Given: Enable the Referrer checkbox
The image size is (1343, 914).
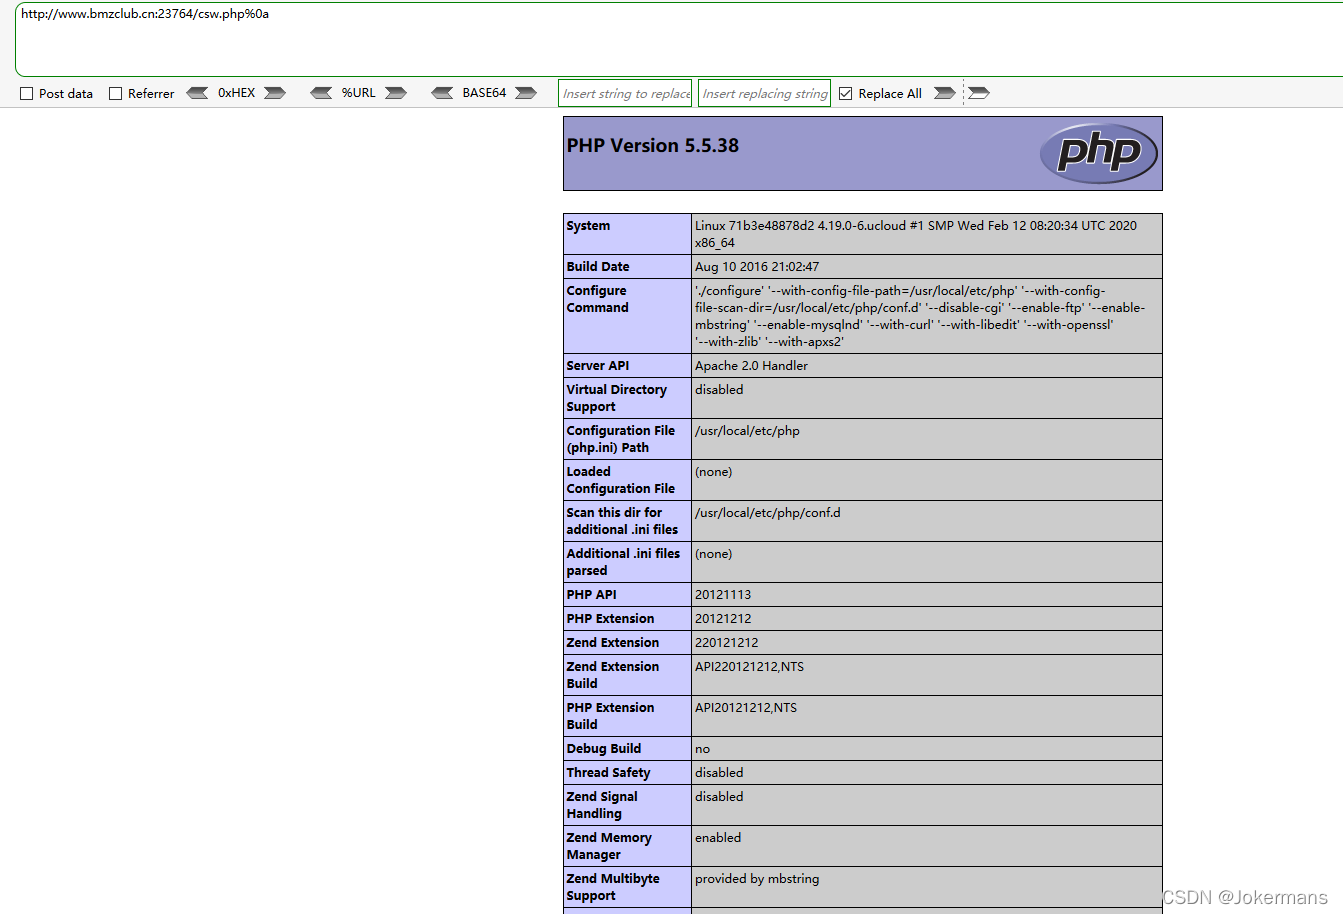Looking at the screenshot, I should click(115, 94).
